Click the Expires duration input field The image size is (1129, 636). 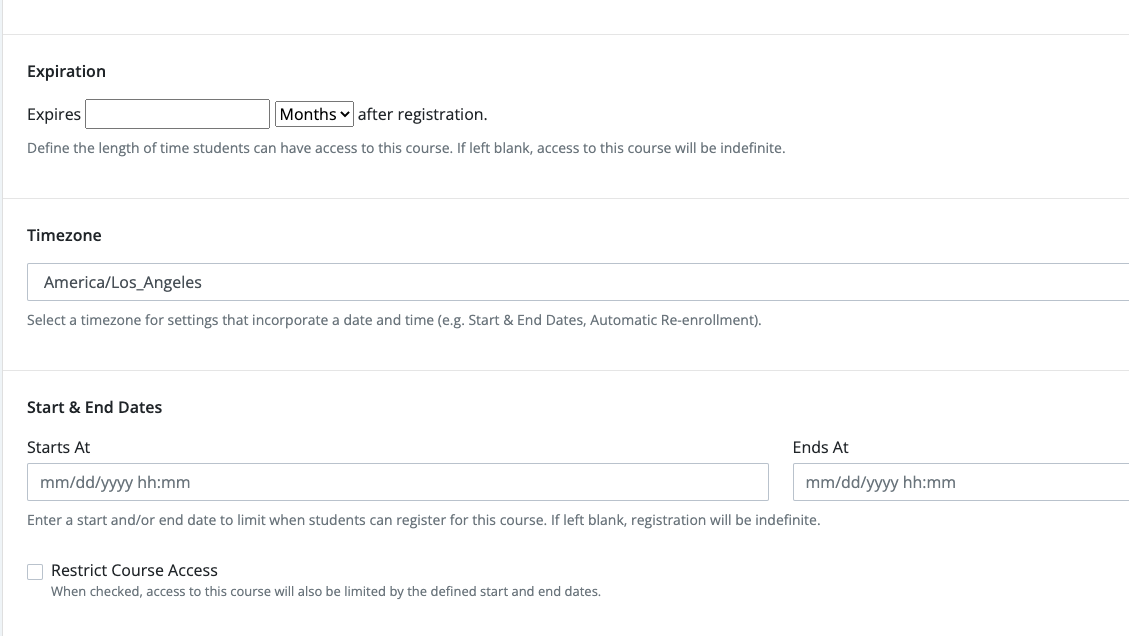177,114
